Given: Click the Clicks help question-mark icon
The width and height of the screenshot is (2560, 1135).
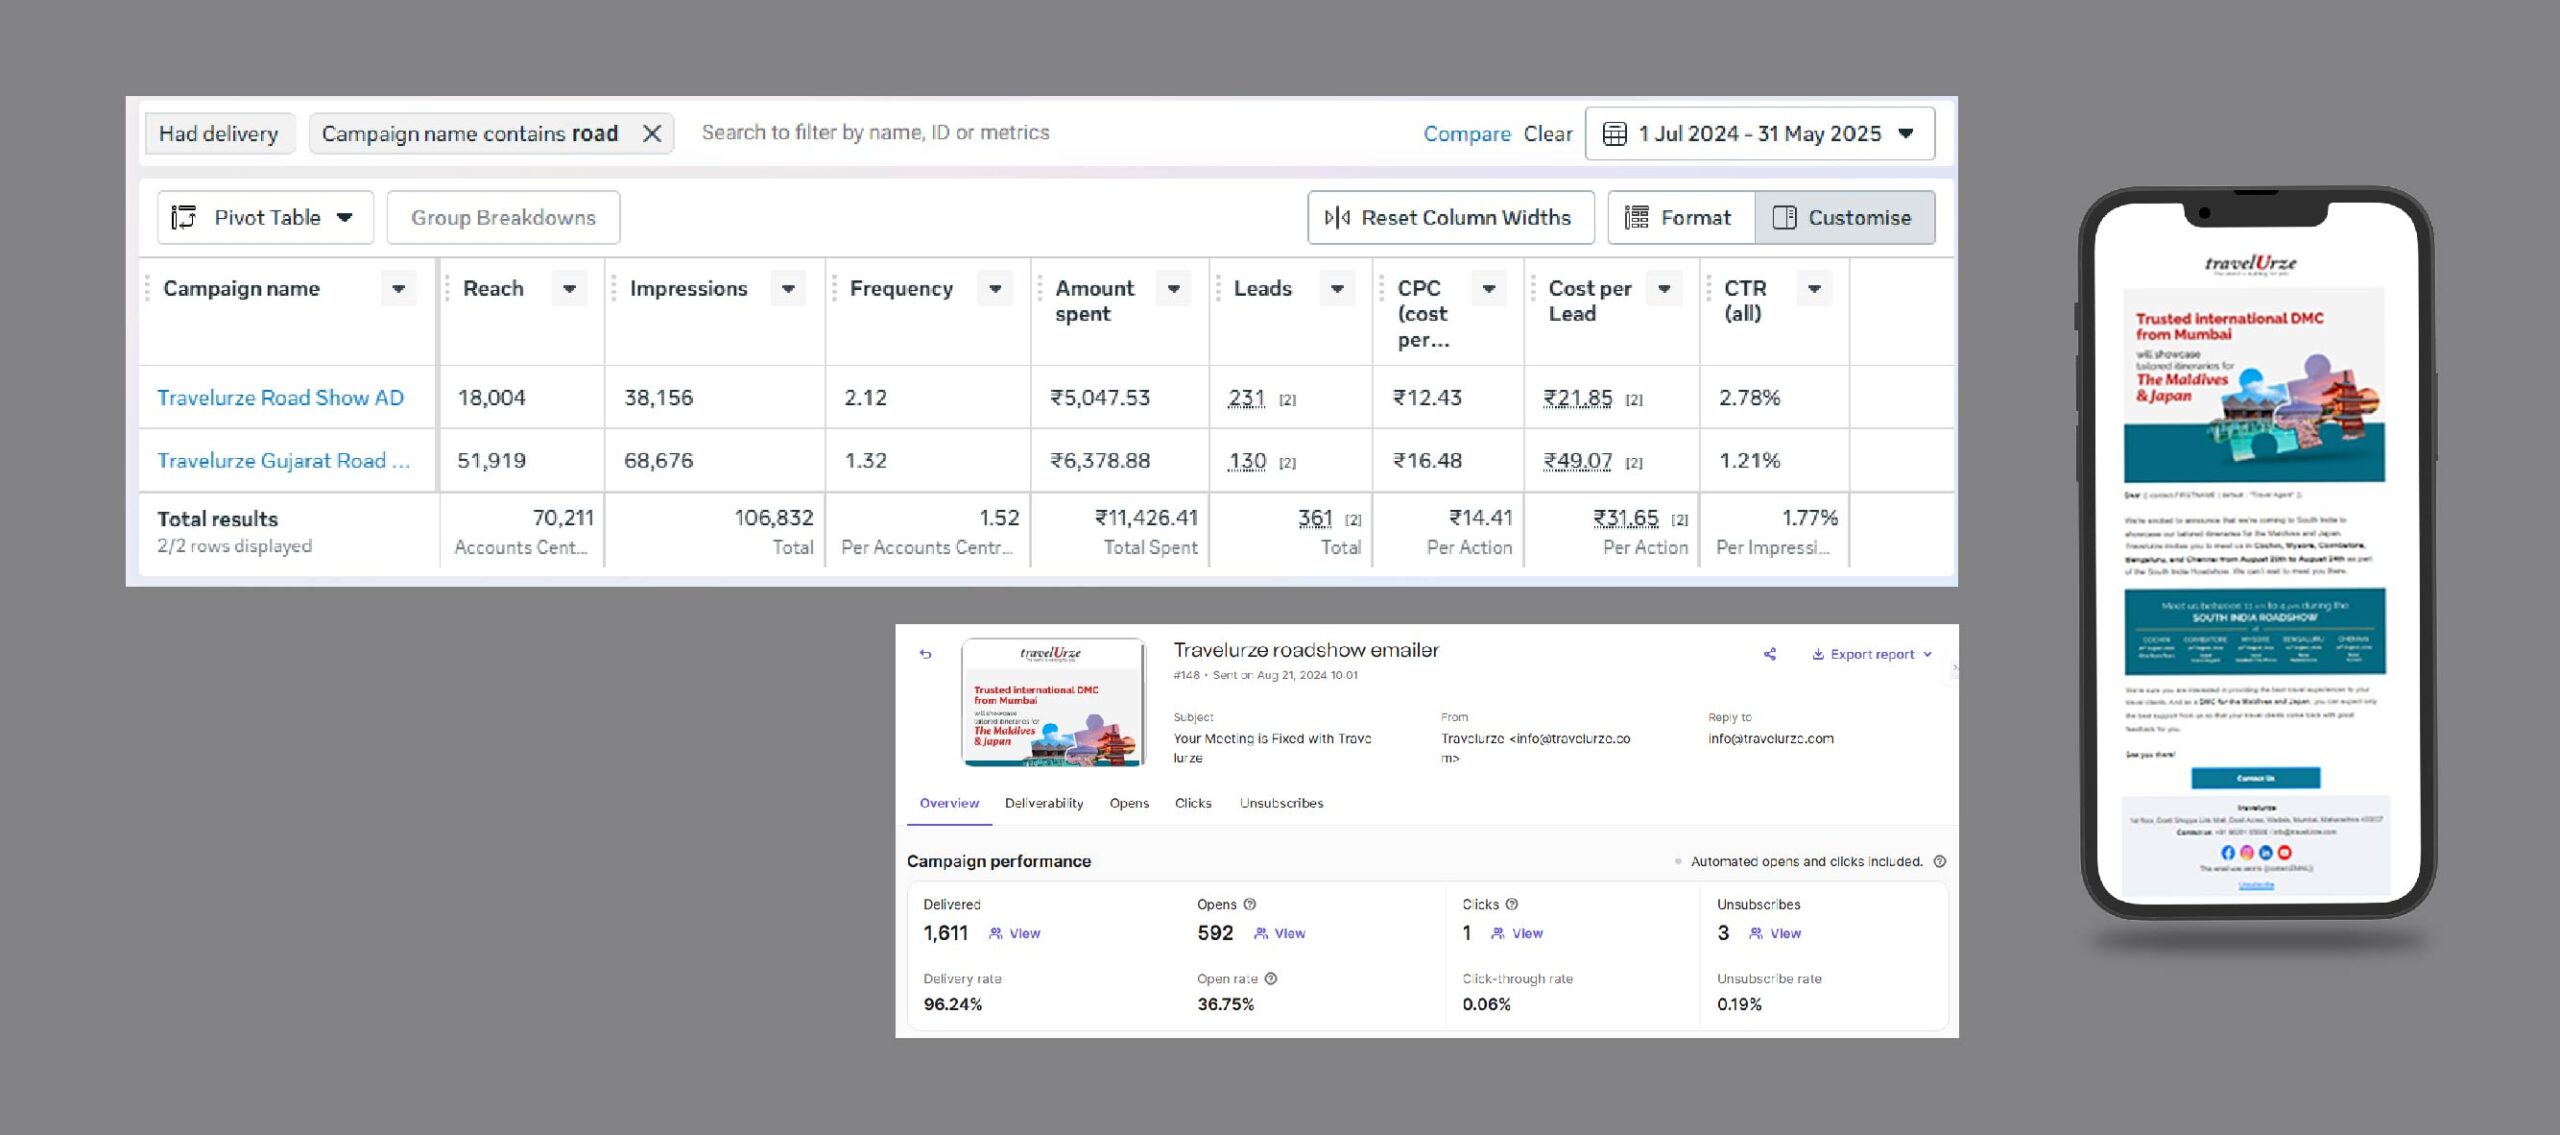Looking at the screenshot, I should point(1512,904).
